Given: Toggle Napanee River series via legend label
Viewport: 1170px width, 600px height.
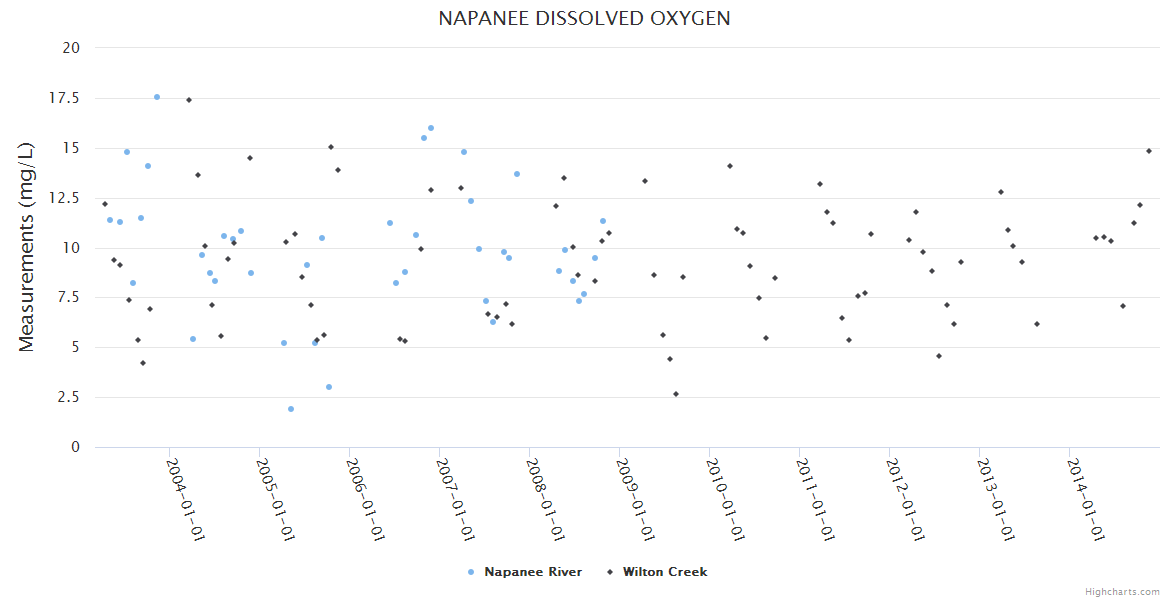Looking at the screenshot, I should tap(532, 572).
